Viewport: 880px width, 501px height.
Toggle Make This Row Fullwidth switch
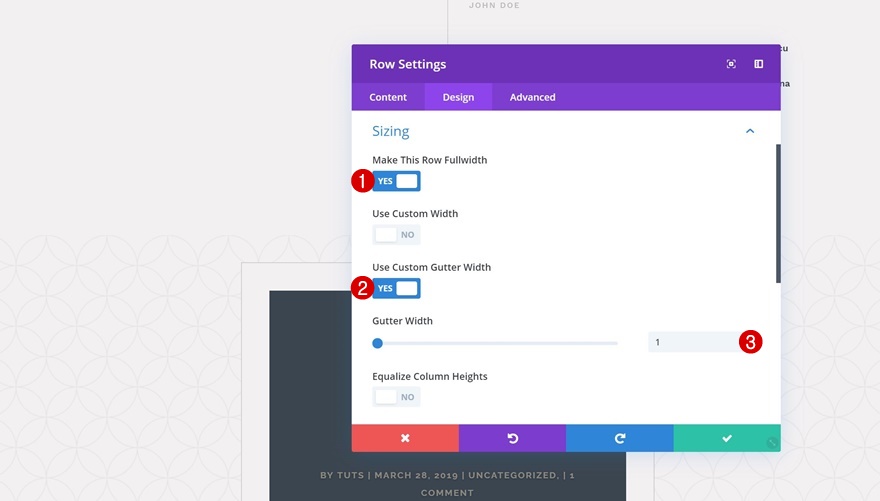396,181
